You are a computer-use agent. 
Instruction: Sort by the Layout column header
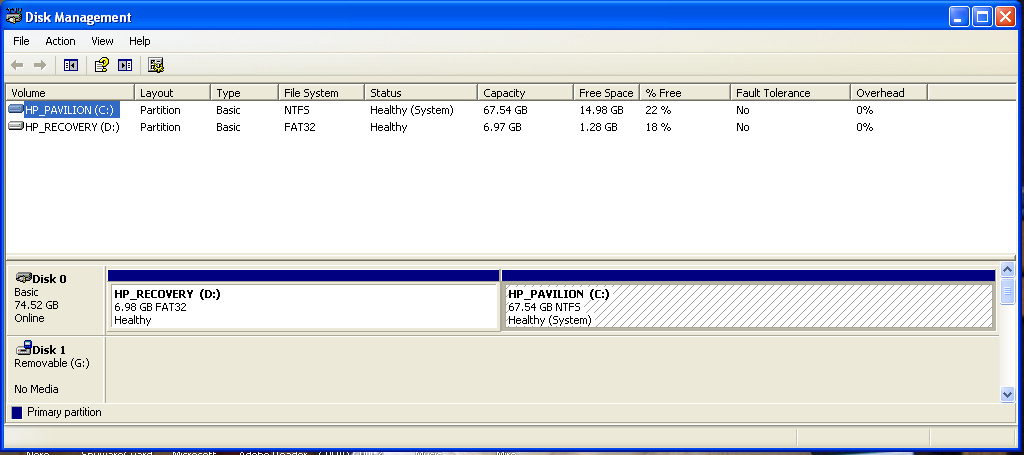[x=172, y=93]
